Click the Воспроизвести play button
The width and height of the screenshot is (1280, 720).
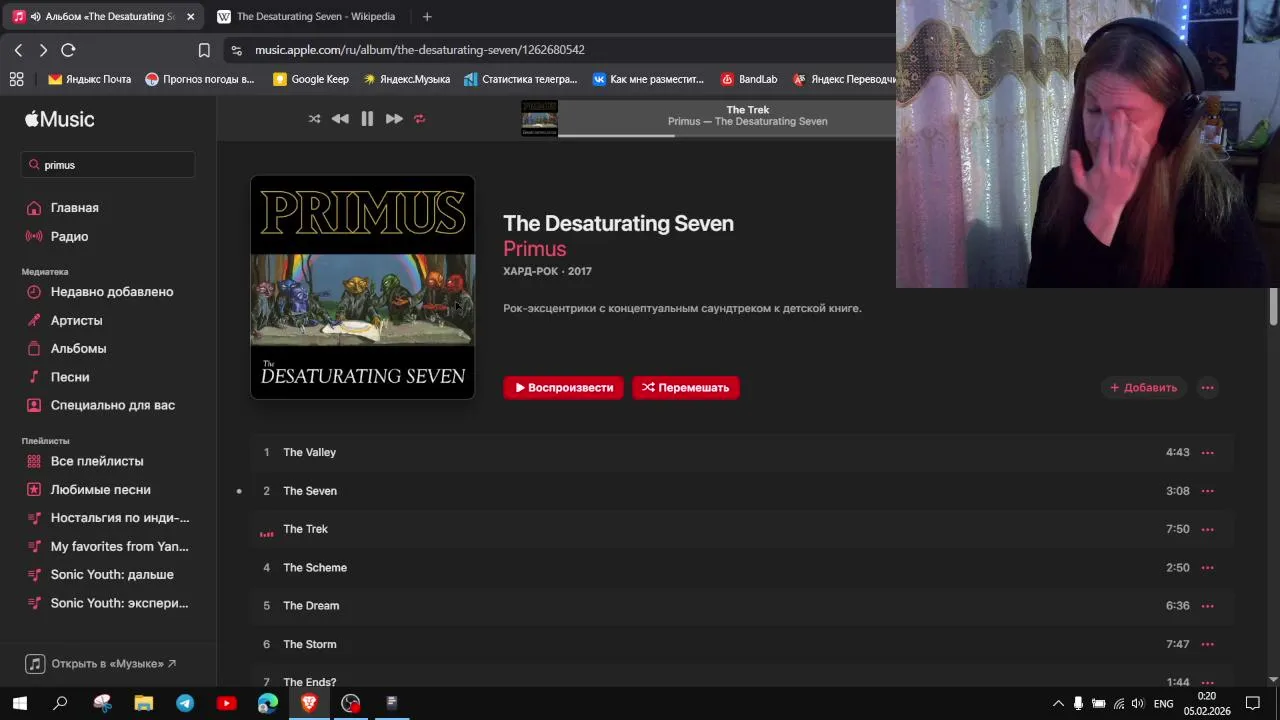(563, 388)
